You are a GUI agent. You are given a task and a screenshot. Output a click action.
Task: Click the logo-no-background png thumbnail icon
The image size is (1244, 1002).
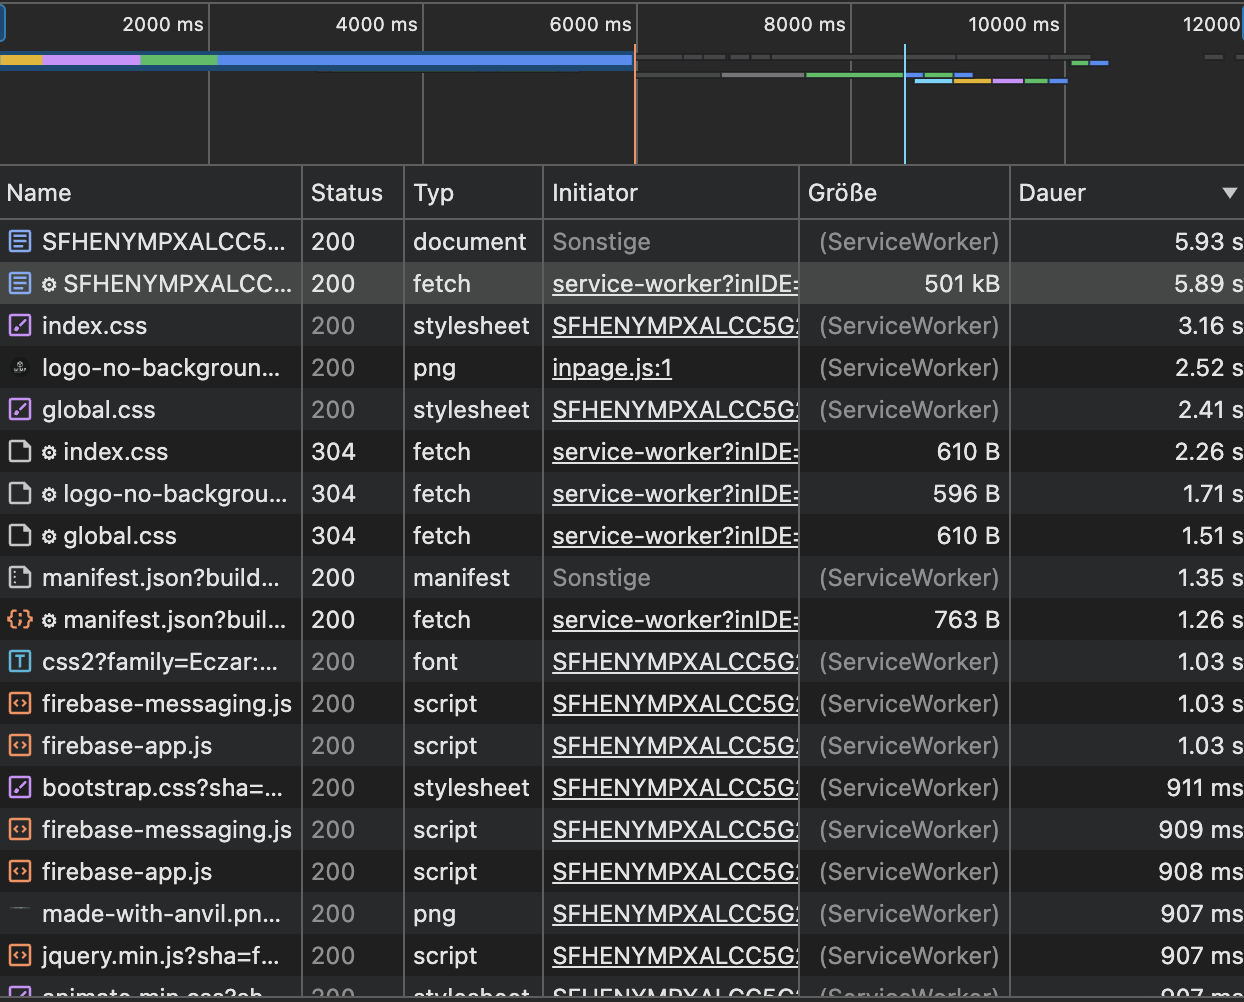click(x=19, y=367)
